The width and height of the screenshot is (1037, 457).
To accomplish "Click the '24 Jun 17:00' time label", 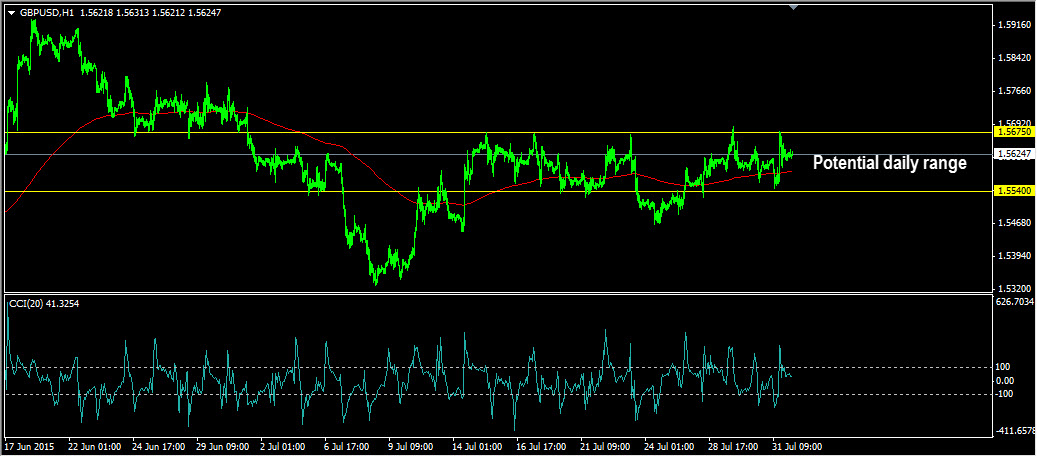I will 158,446.
